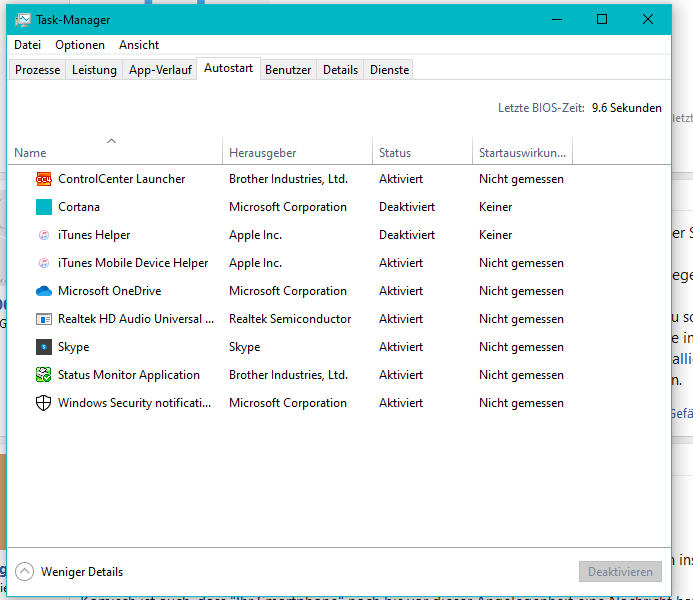
Task: Click the Cortana app icon
Action: point(43,207)
